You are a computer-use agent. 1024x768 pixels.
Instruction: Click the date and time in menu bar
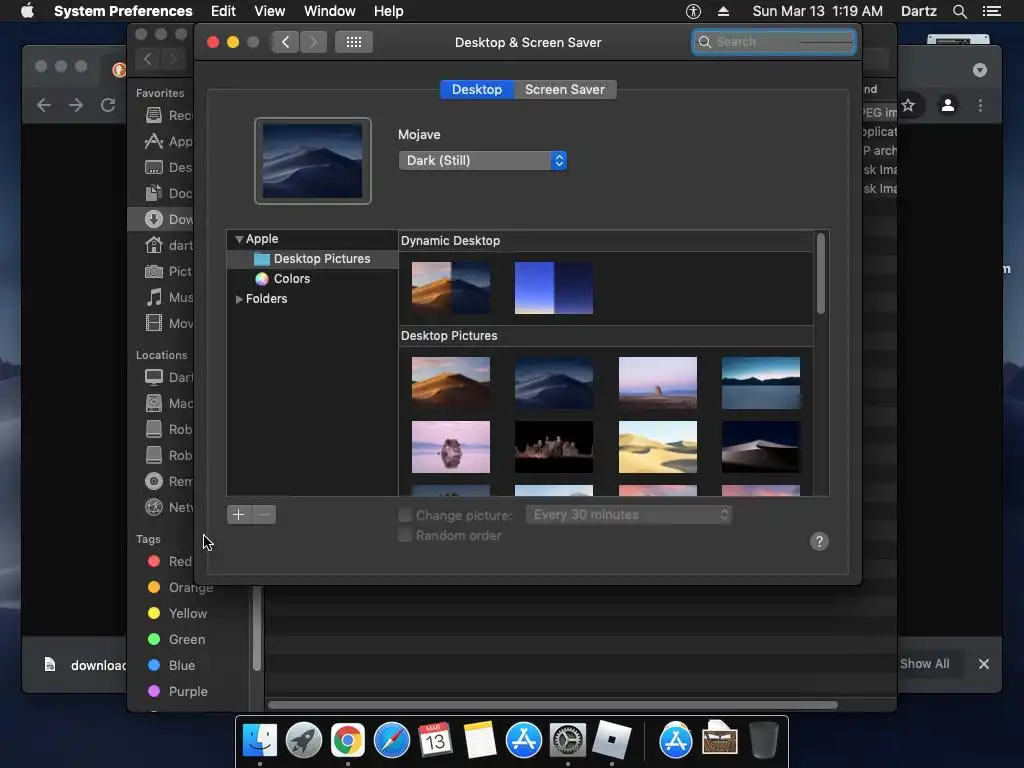(817, 11)
